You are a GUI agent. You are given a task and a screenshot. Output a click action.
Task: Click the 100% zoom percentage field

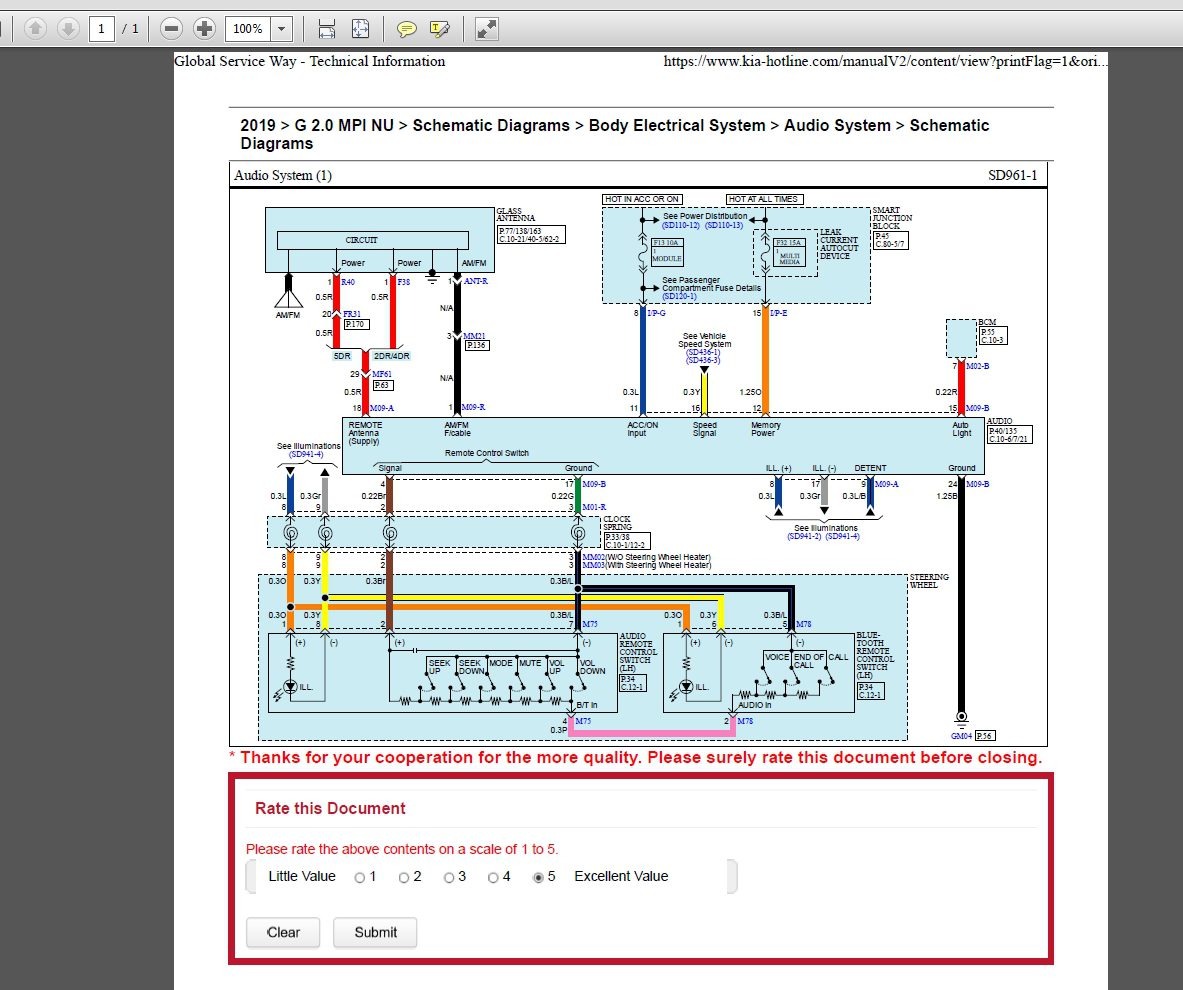[x=248, y=29]
